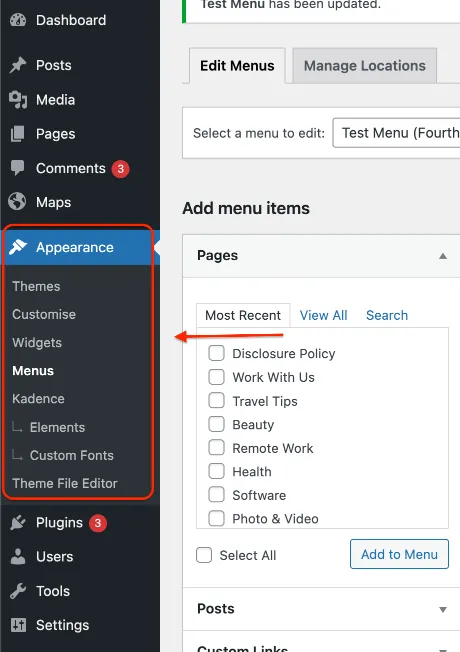Screen dimensions: 460x652
Task: Collapse the Pages panel arrow
Action: 443,256
